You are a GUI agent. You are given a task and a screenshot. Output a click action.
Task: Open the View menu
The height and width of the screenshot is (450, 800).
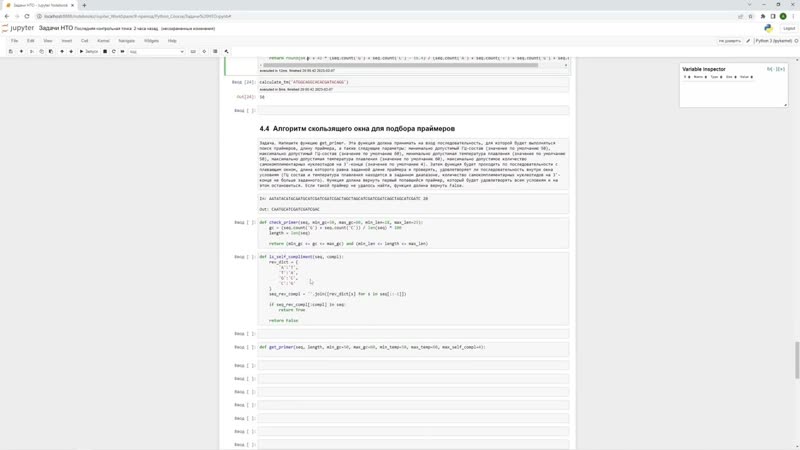pos(47,41)
